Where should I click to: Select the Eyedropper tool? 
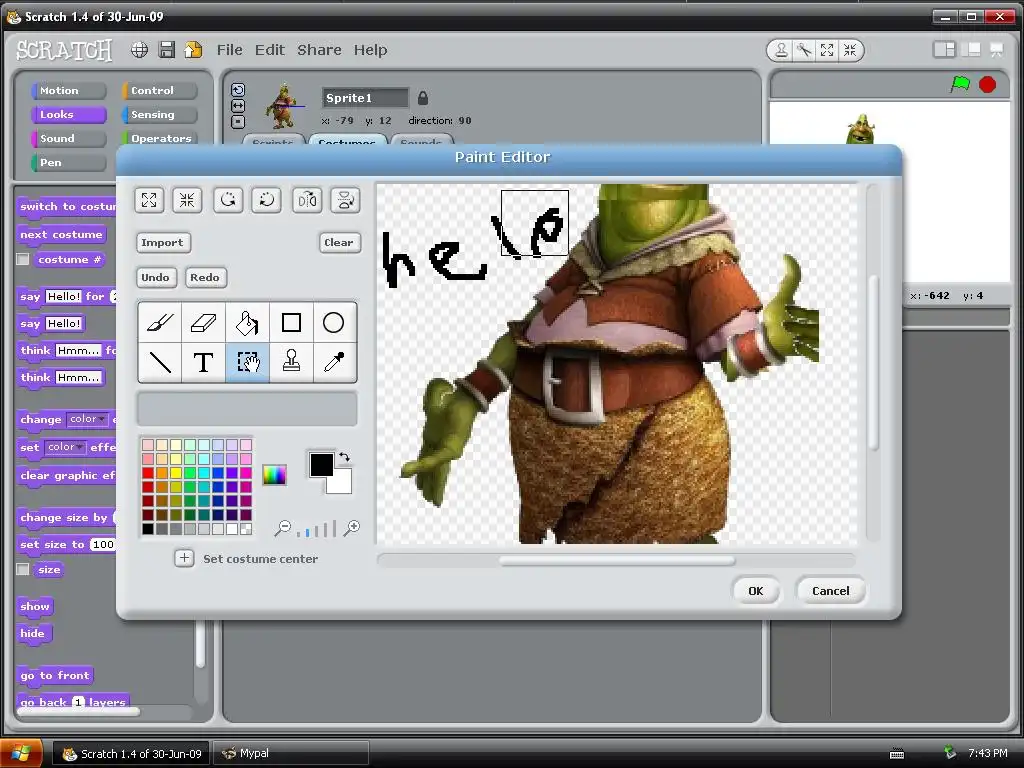334,362
